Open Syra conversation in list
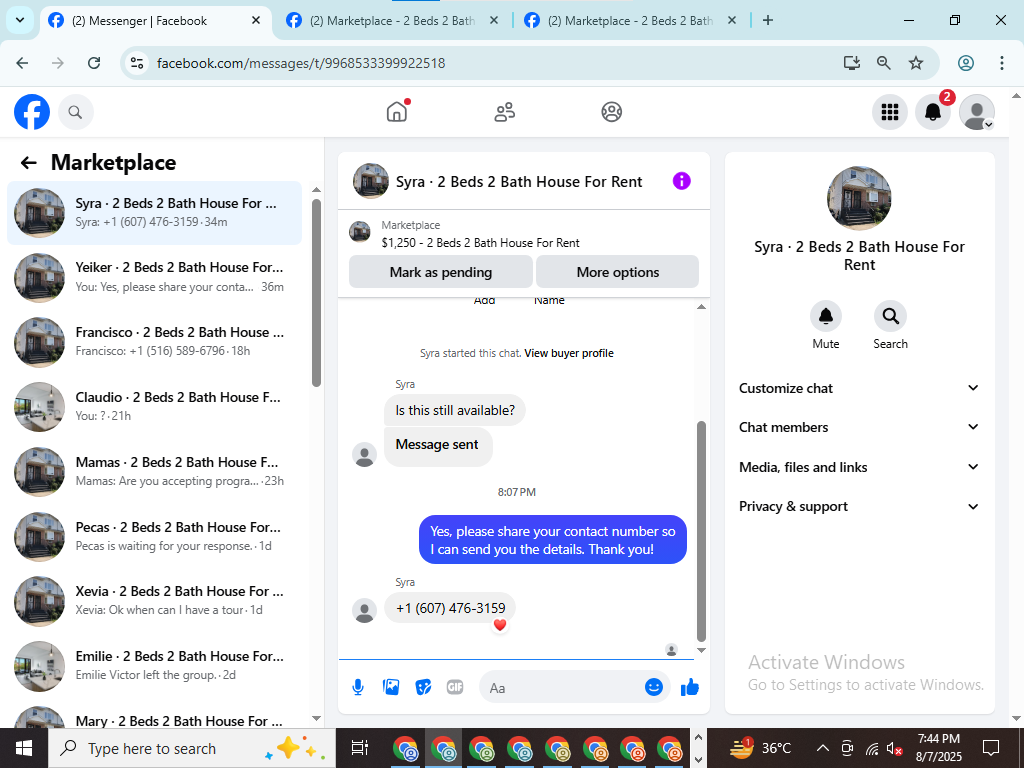The width and height of the screenshot is (1024, 768). pyautogui.click(x=155, y=212)
